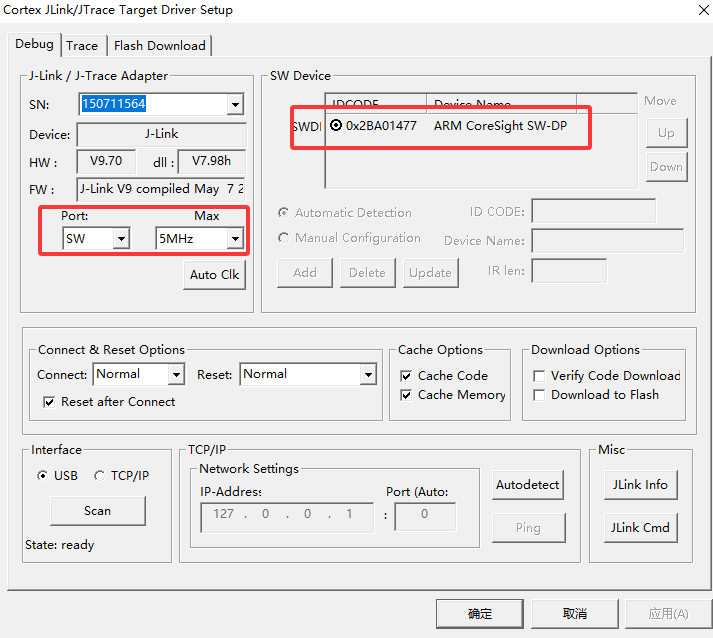Click the HW version V9.70 field
This screenshot has width=713, height=638.
click(106, 161)
